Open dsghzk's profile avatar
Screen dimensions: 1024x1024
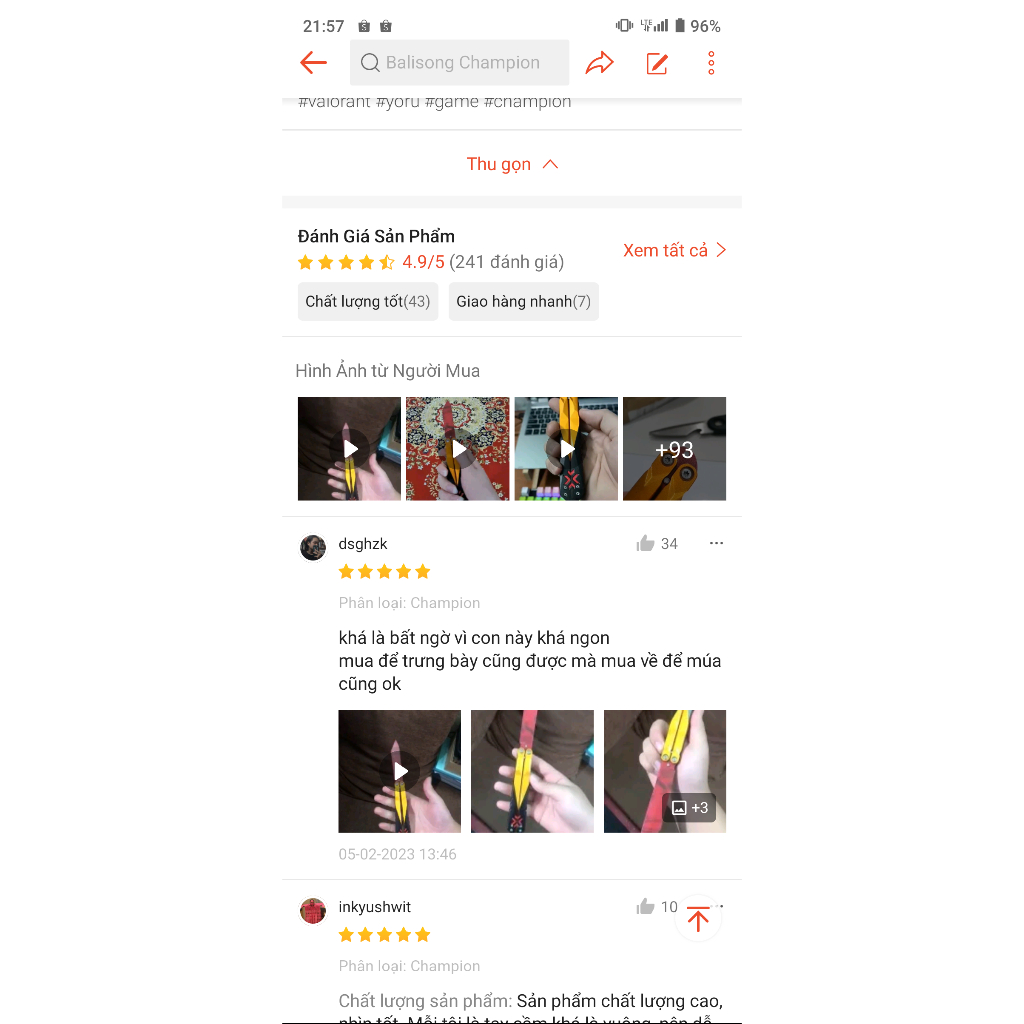(x=313, y=547)
